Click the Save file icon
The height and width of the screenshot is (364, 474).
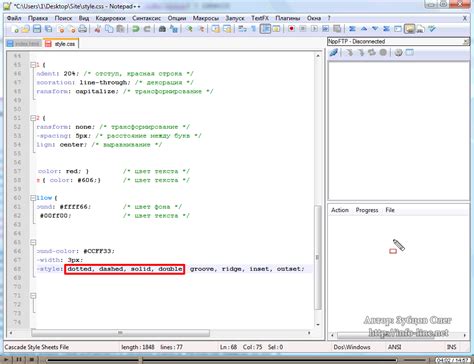(37, 29)
